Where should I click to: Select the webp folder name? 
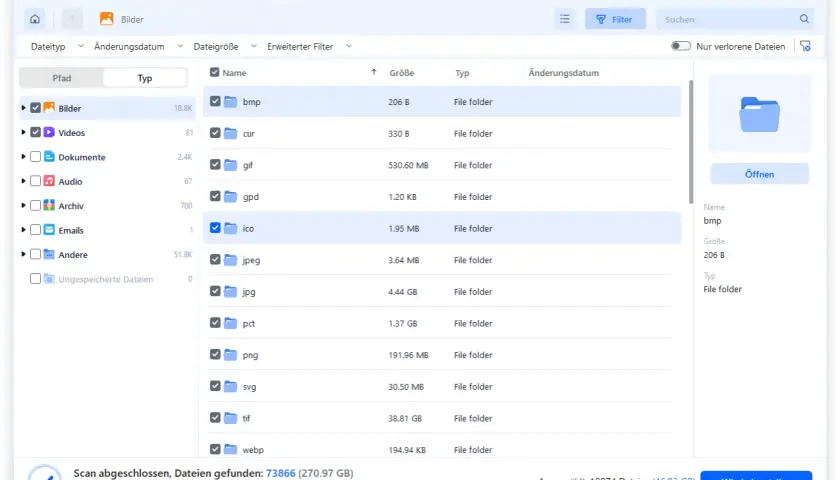pos(253,450)
